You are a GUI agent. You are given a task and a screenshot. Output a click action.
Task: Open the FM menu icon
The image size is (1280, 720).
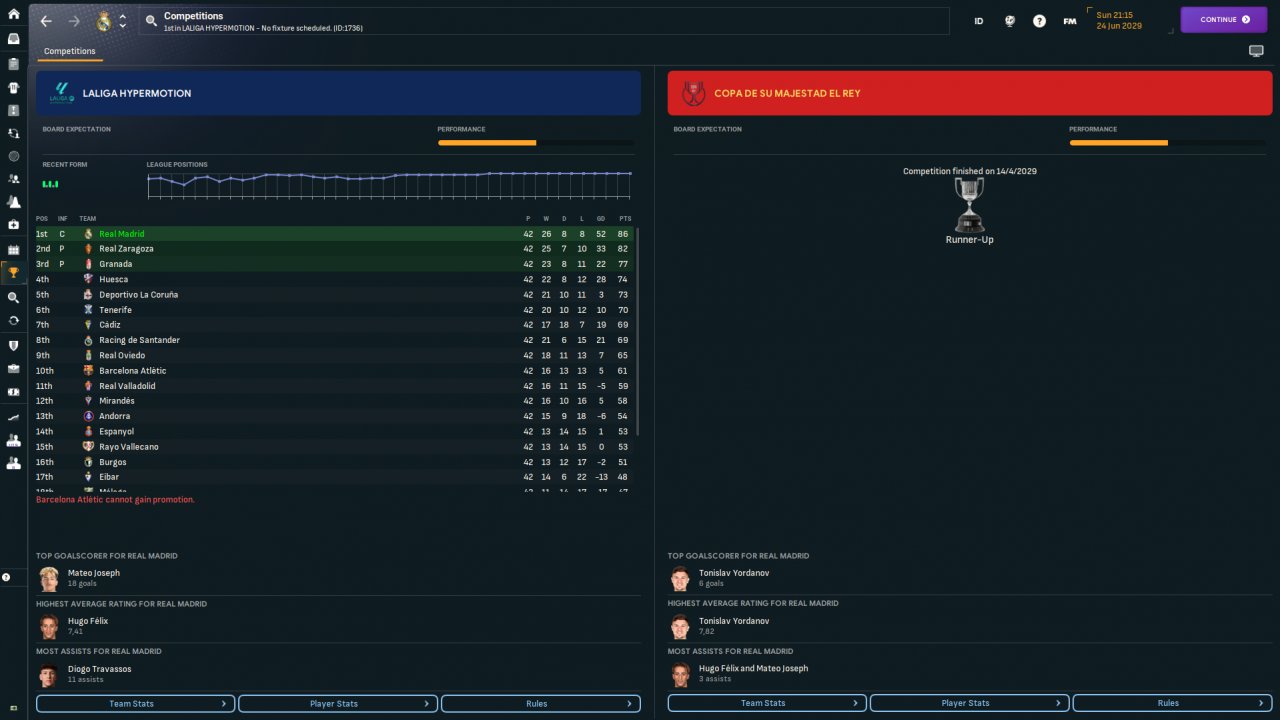pos(1070,21)
